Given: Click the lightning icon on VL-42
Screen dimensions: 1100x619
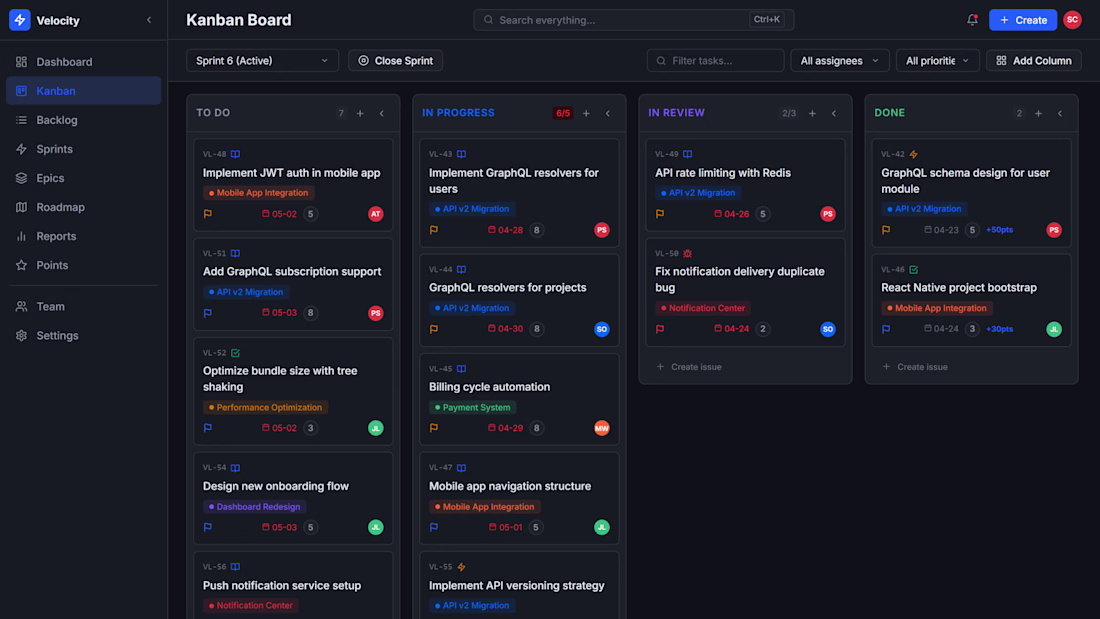Looking at the screenshot, I should (913, 154).
